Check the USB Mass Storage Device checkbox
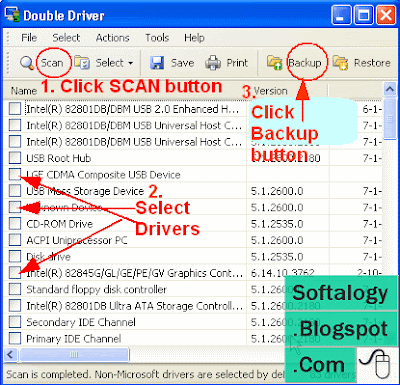Image resolution: width=400 pixels, height=385 pixels. 15,191
